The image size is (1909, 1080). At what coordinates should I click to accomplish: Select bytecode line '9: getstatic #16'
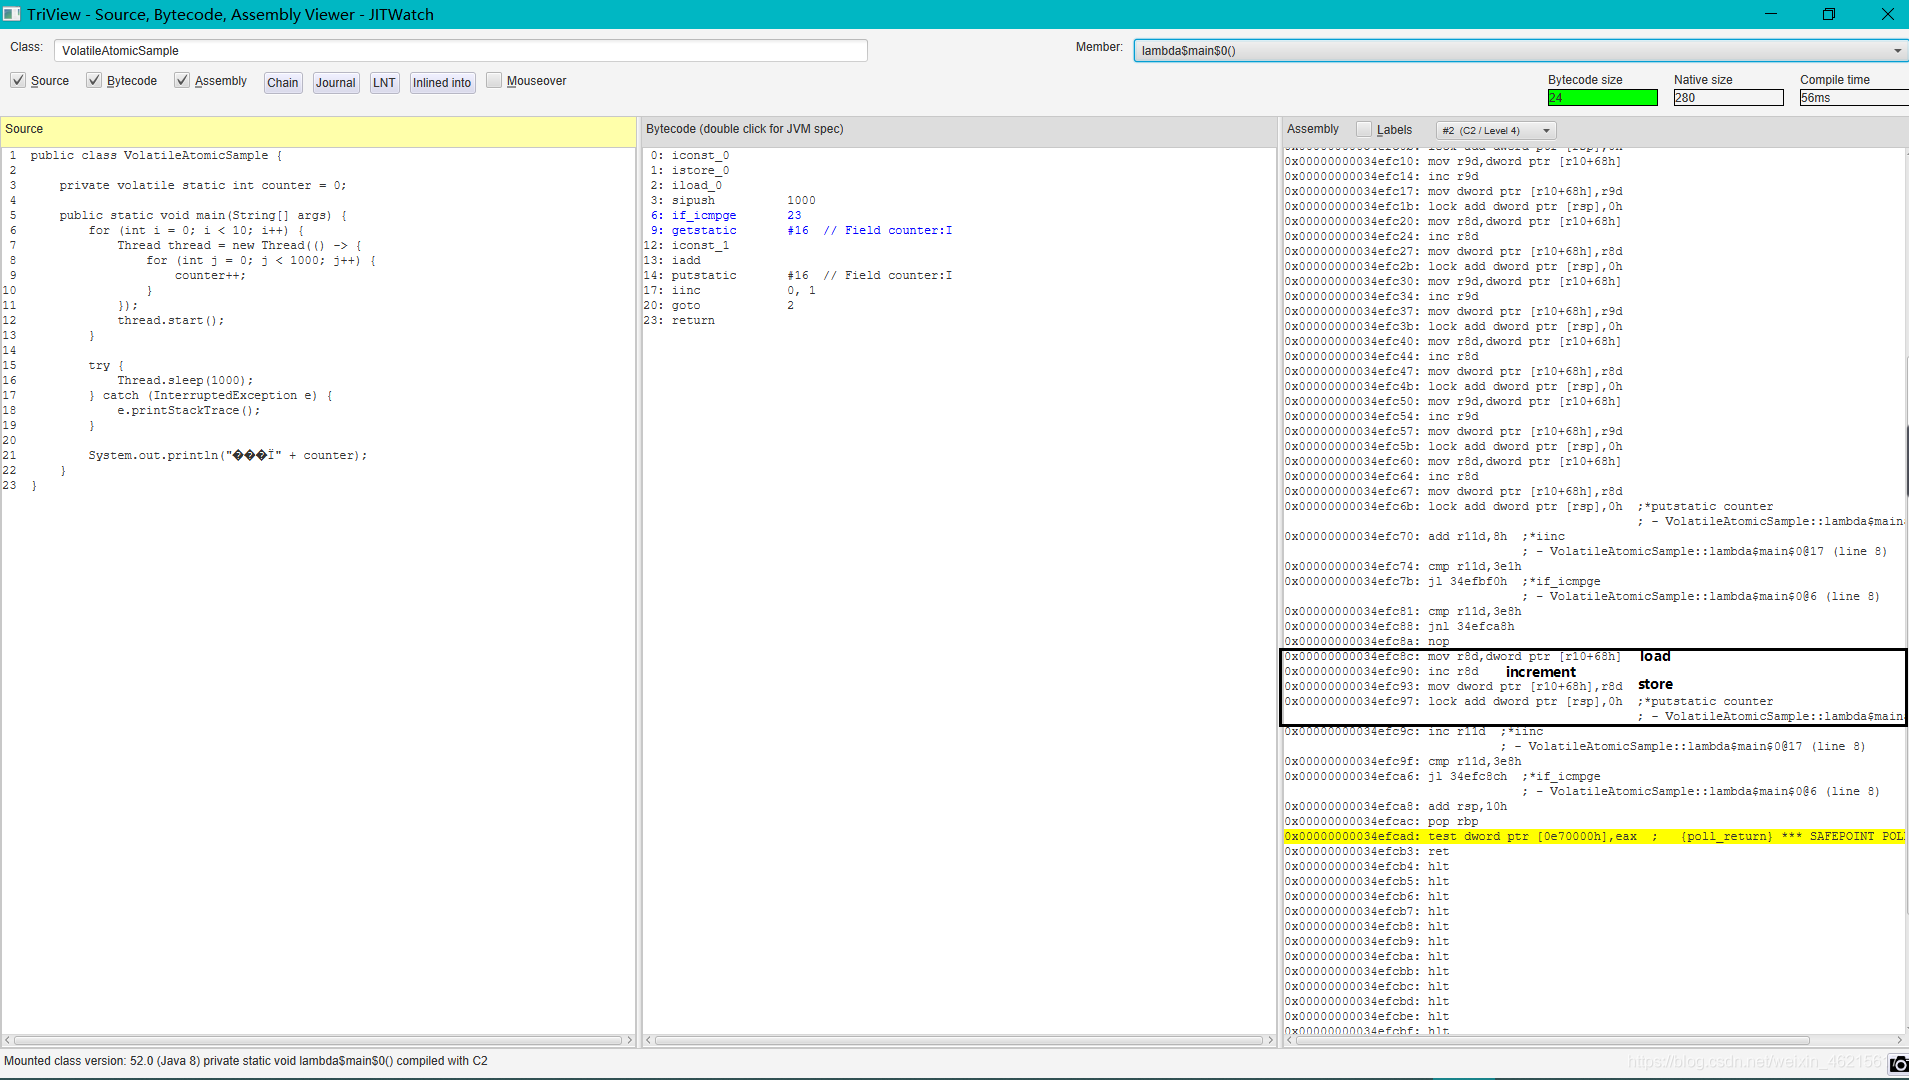coord(801,230)
